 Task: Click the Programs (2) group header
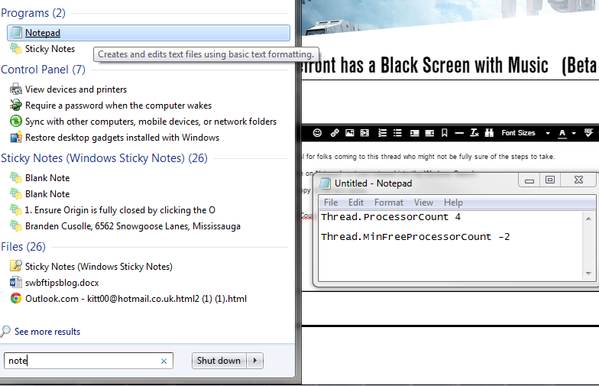33,13
